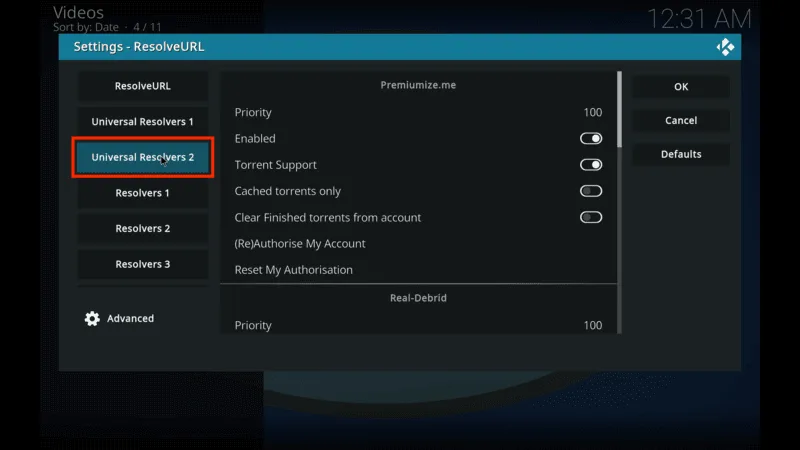
Task: Toggle Premiumize.me Enabled switch
Action: 591,138
